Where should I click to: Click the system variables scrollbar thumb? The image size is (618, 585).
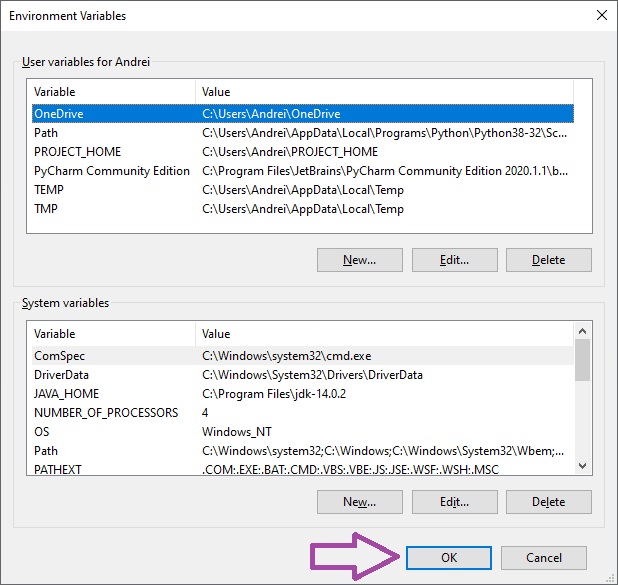583,360
